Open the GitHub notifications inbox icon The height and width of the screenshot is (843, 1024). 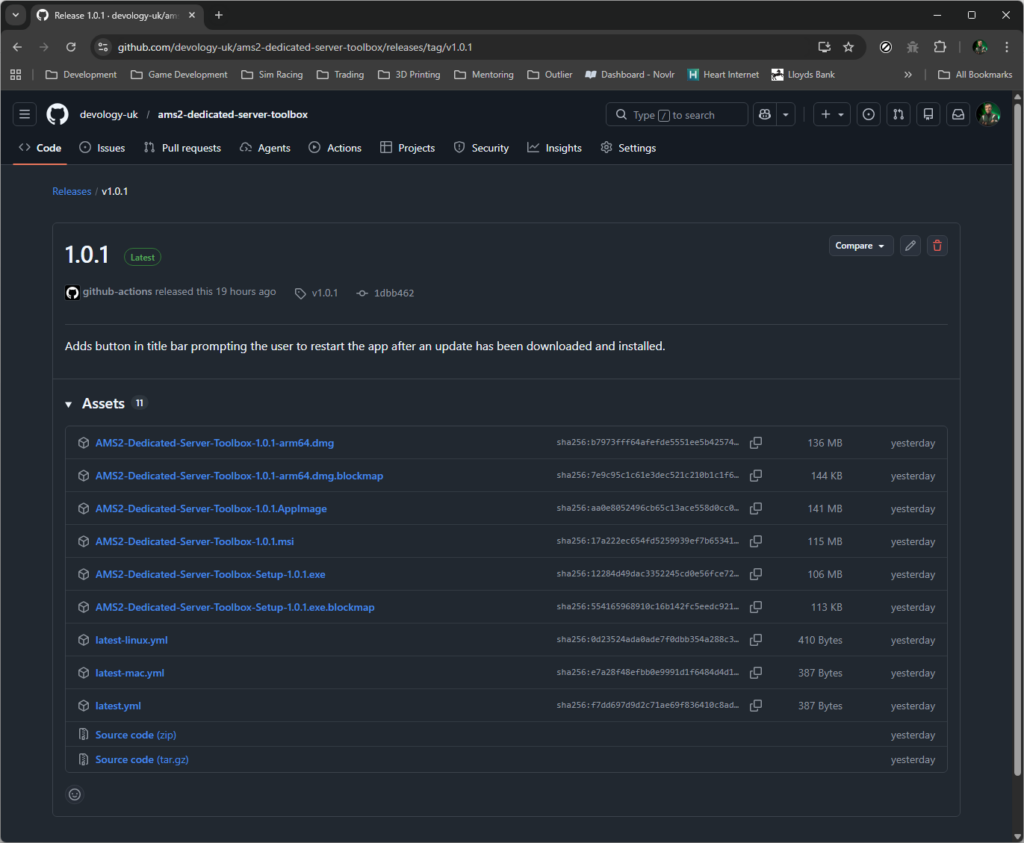point(958,115)
